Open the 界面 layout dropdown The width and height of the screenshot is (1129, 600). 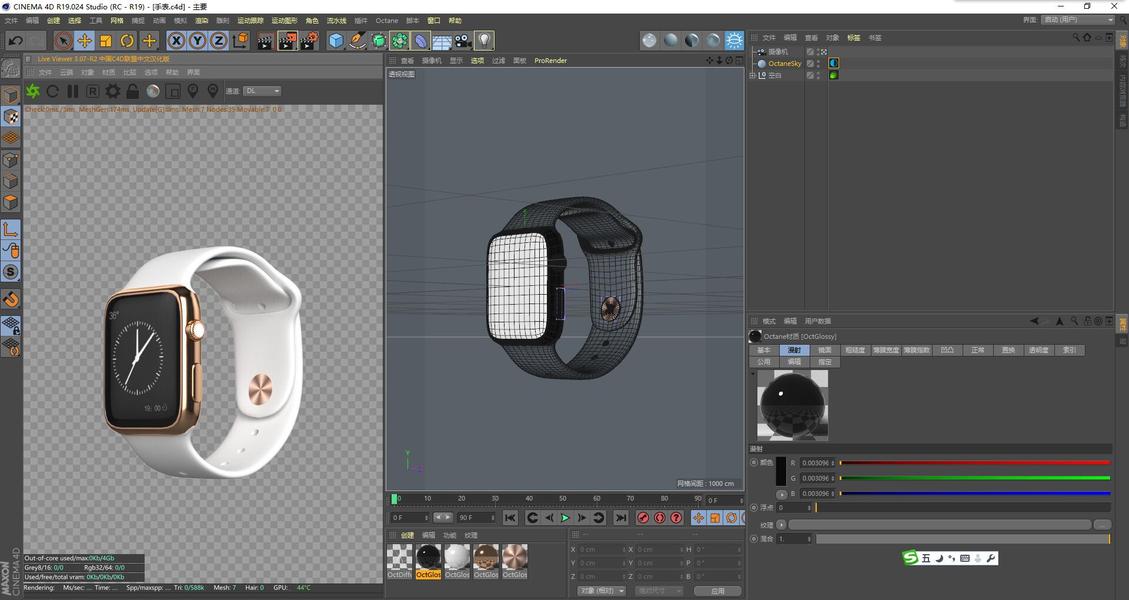tap(1077, 19)
